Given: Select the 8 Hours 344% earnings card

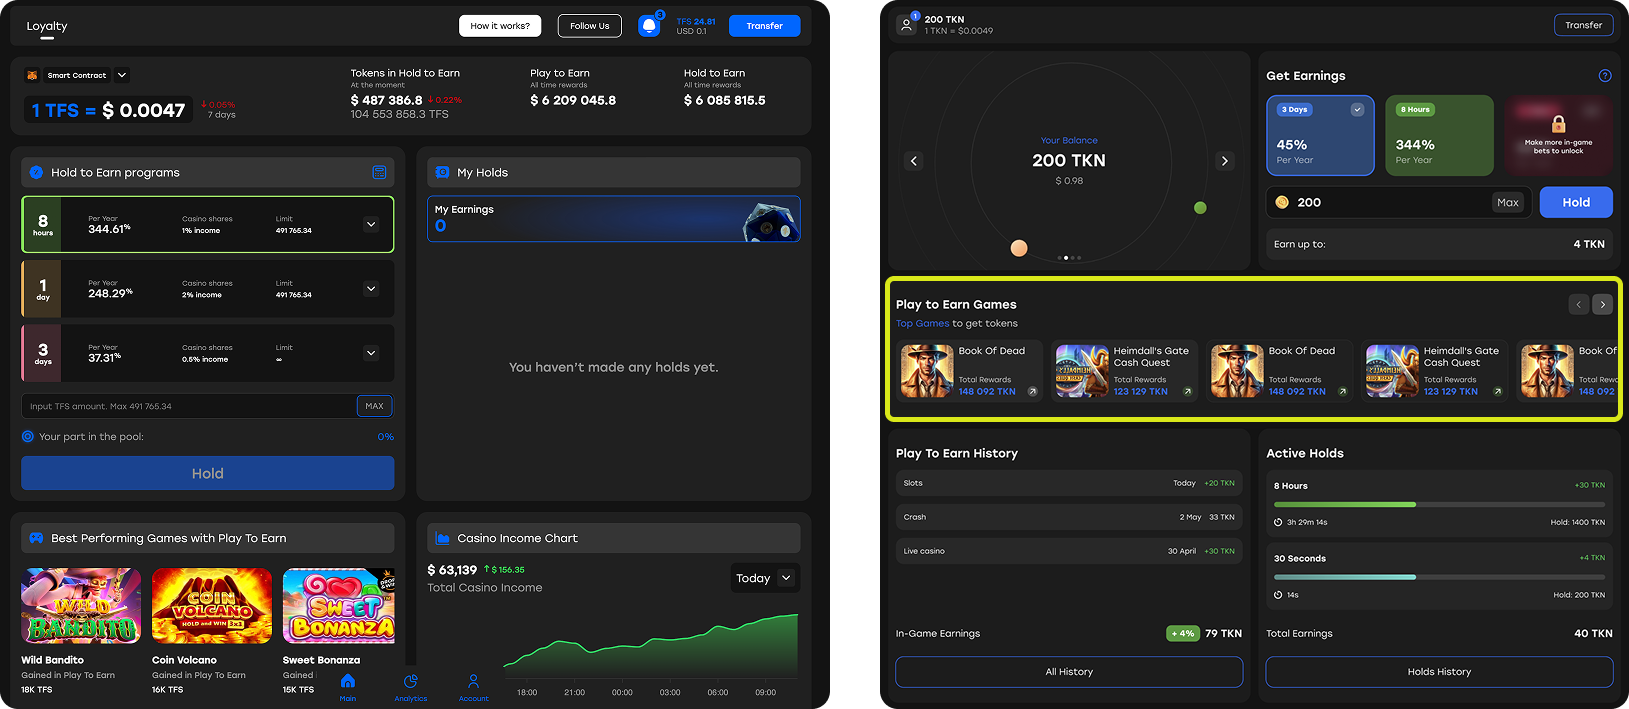Looking at the screenshot, I should pos(1439,136).
